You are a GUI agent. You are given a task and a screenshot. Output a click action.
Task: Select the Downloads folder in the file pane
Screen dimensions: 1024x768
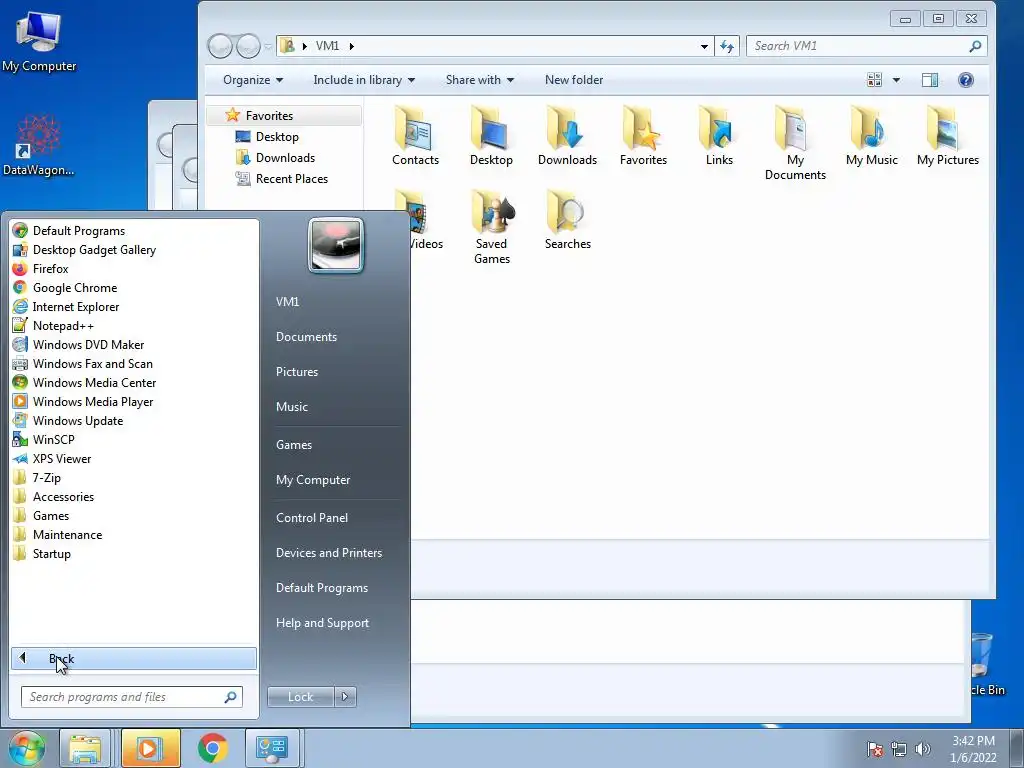tap(568, 136)
